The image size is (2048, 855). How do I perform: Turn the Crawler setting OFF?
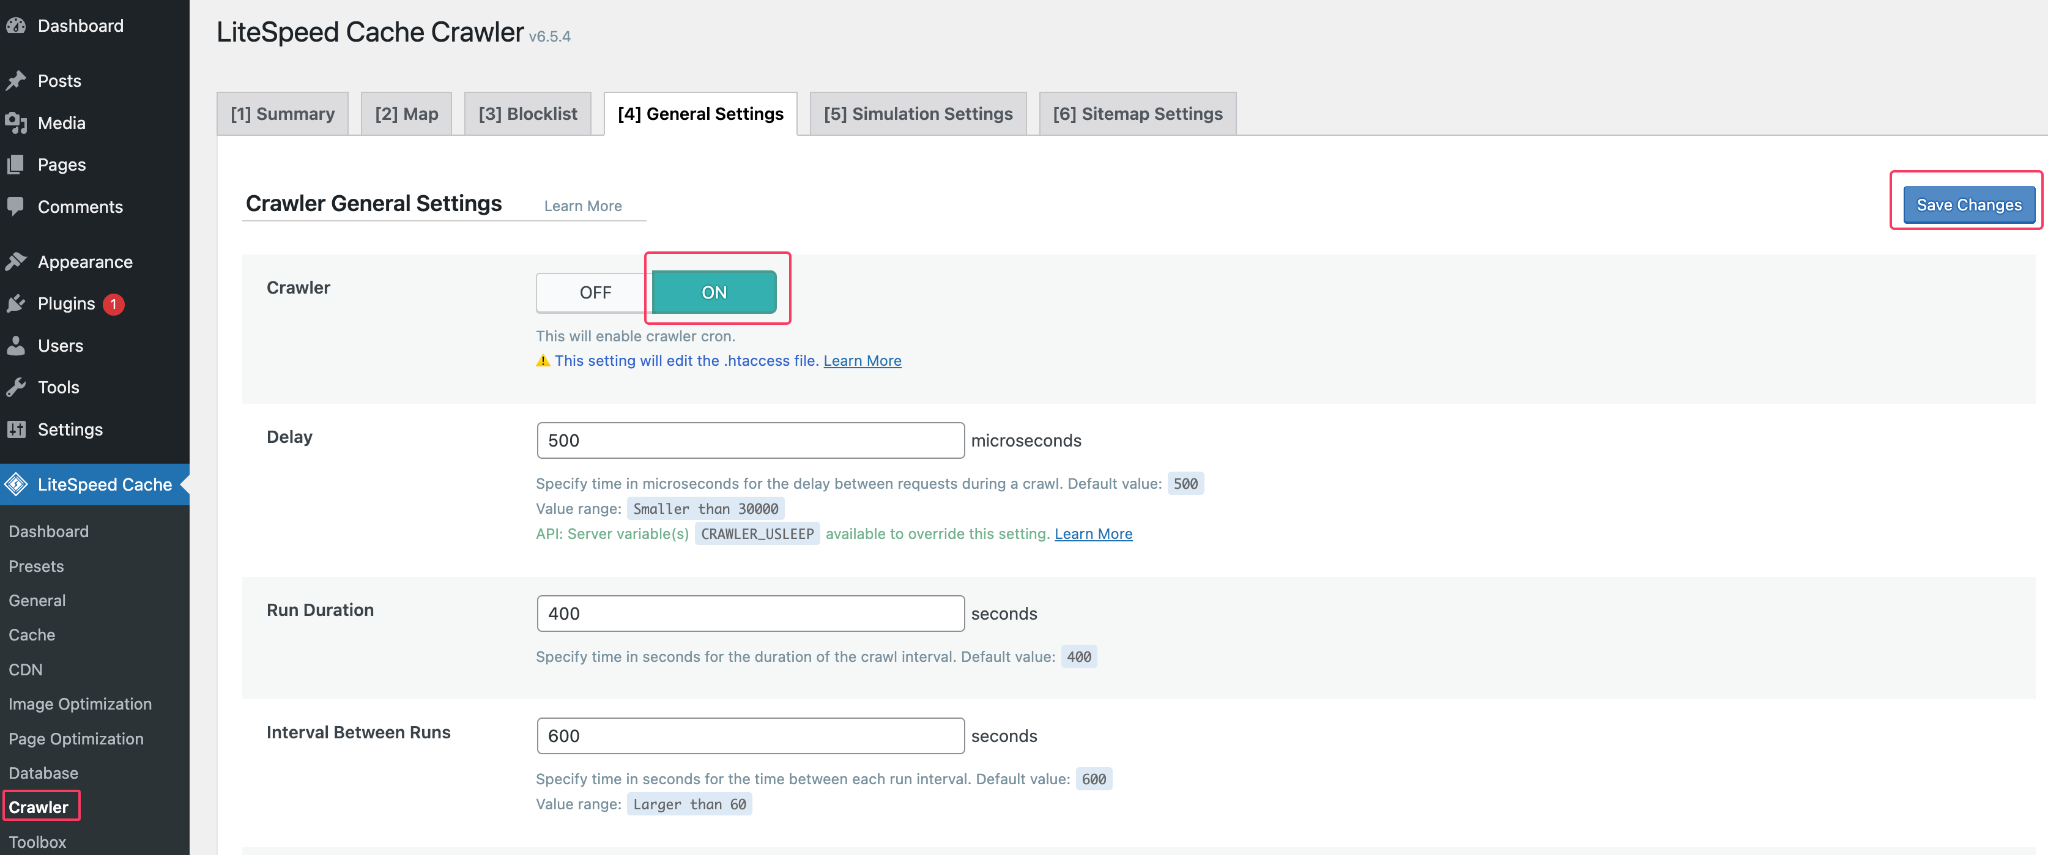pos(594,293)
